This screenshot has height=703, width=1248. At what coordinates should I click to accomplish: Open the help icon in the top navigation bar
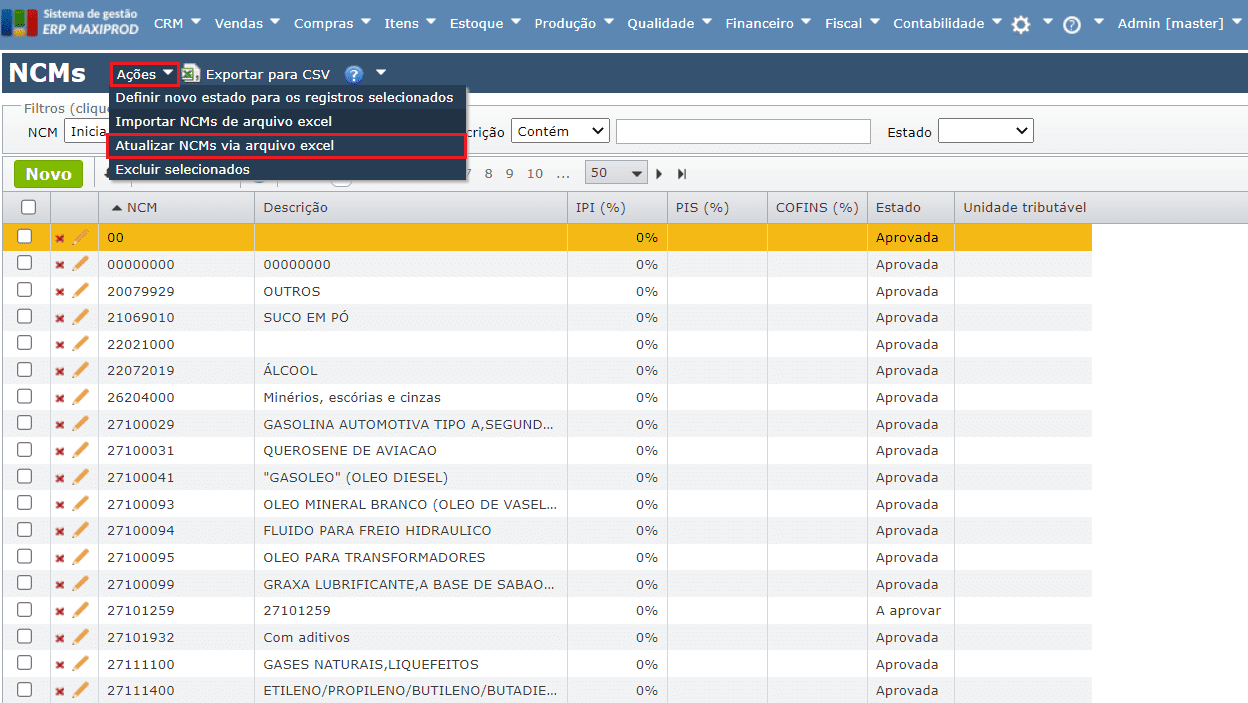(x=1073, y=22)
